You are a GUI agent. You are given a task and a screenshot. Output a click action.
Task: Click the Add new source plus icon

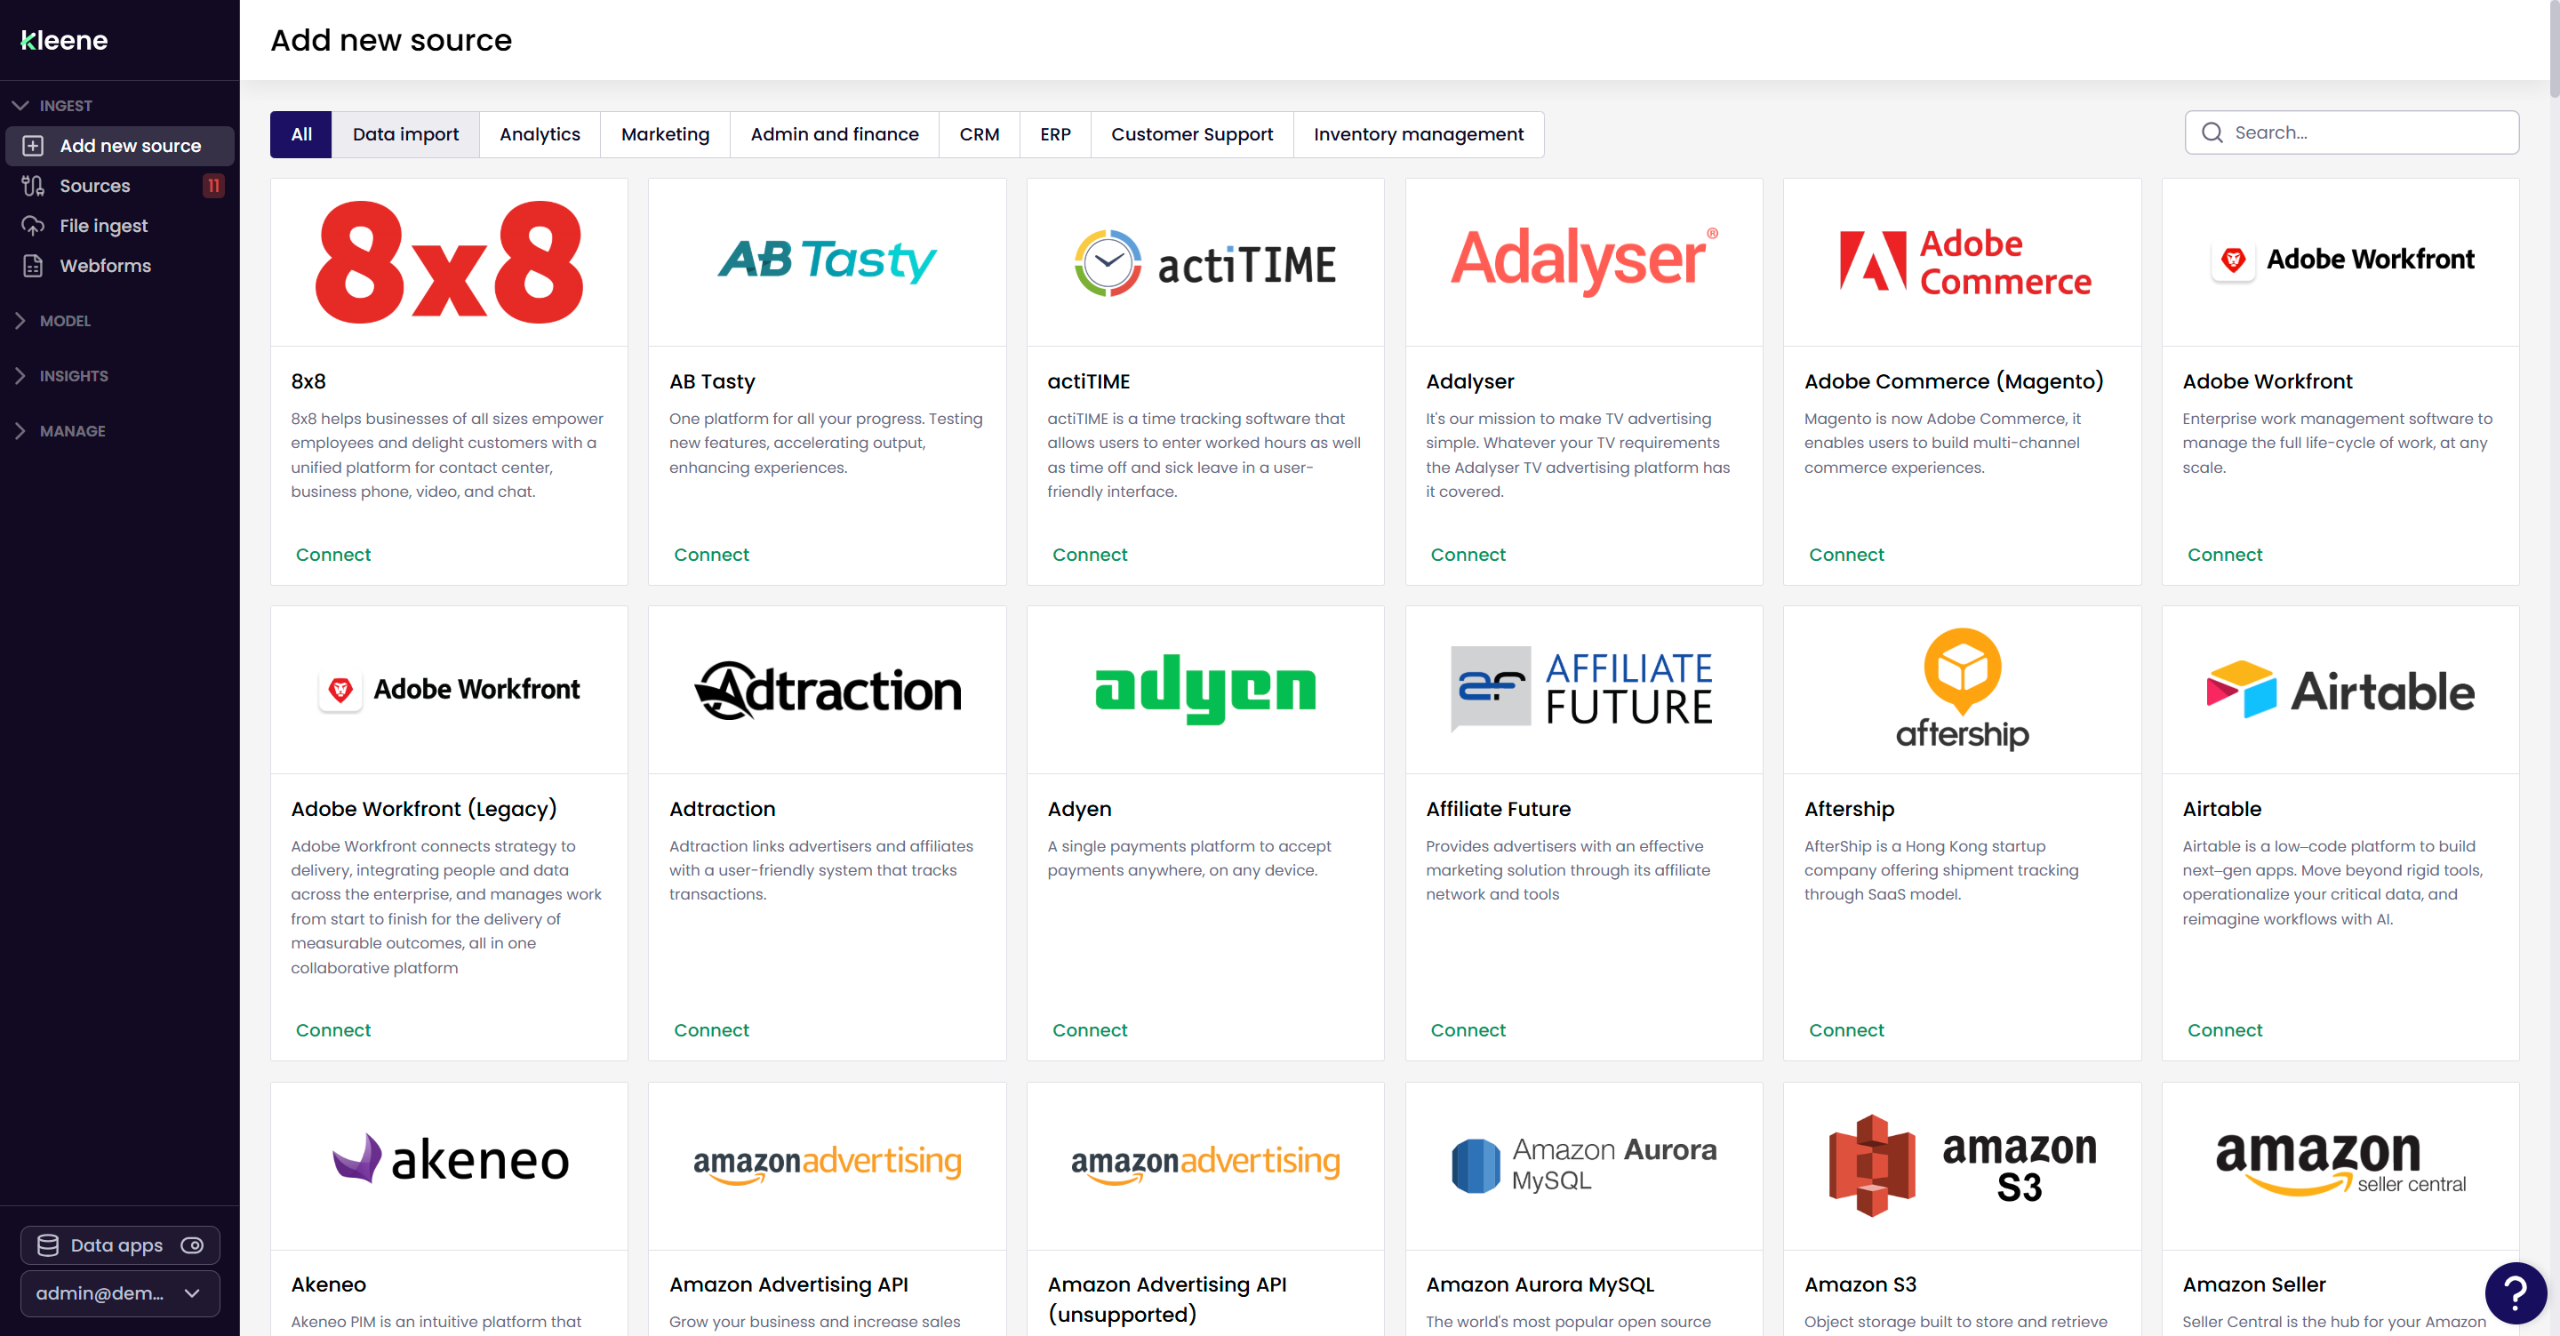(x=33, y=146)
